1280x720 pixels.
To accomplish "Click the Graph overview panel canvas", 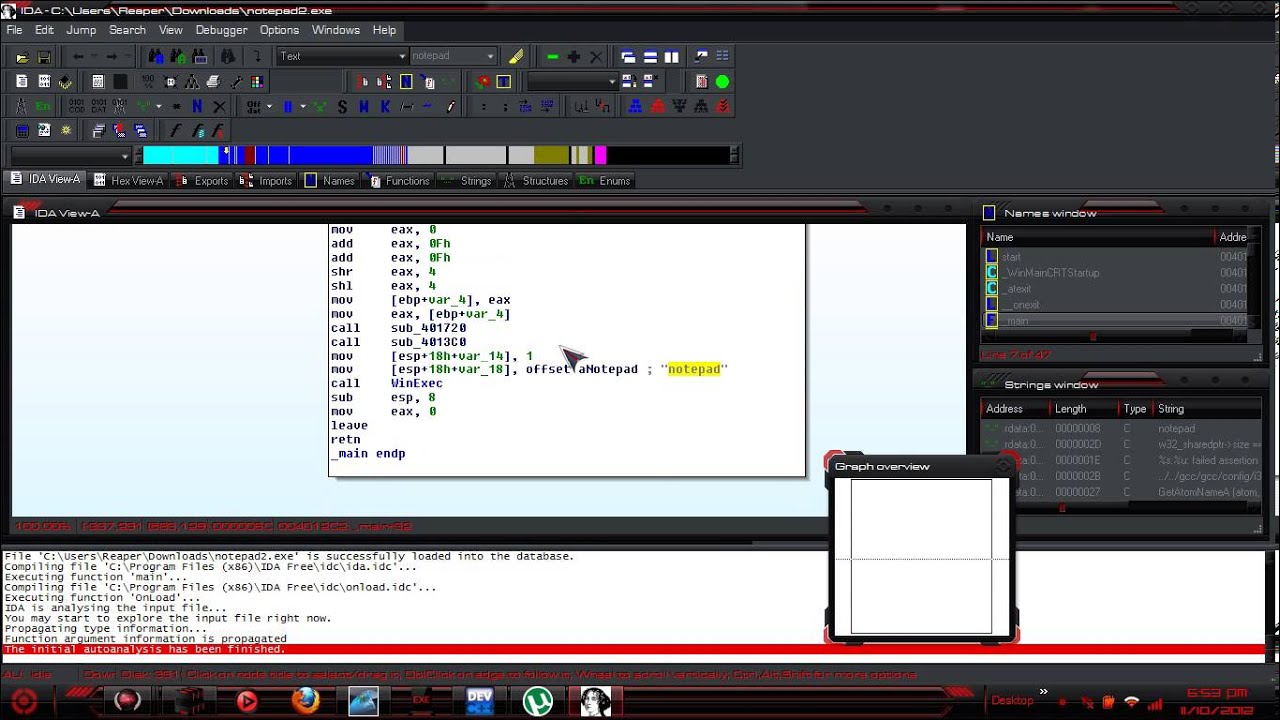I will coord(921,556).
